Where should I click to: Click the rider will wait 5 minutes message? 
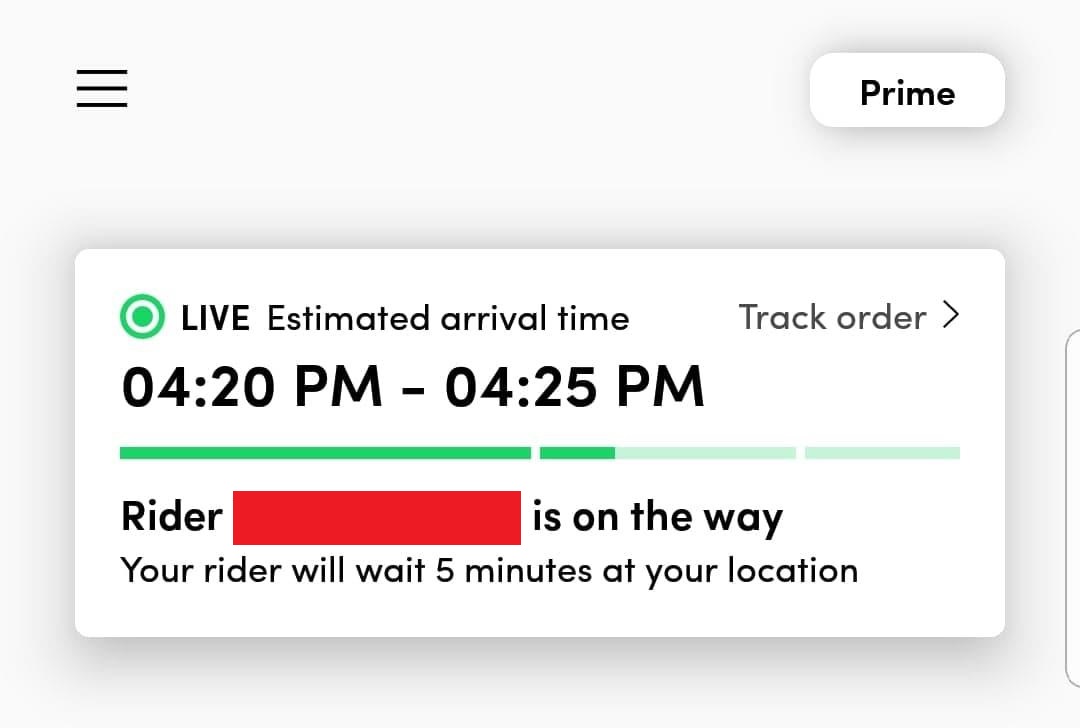coord(489,572)
